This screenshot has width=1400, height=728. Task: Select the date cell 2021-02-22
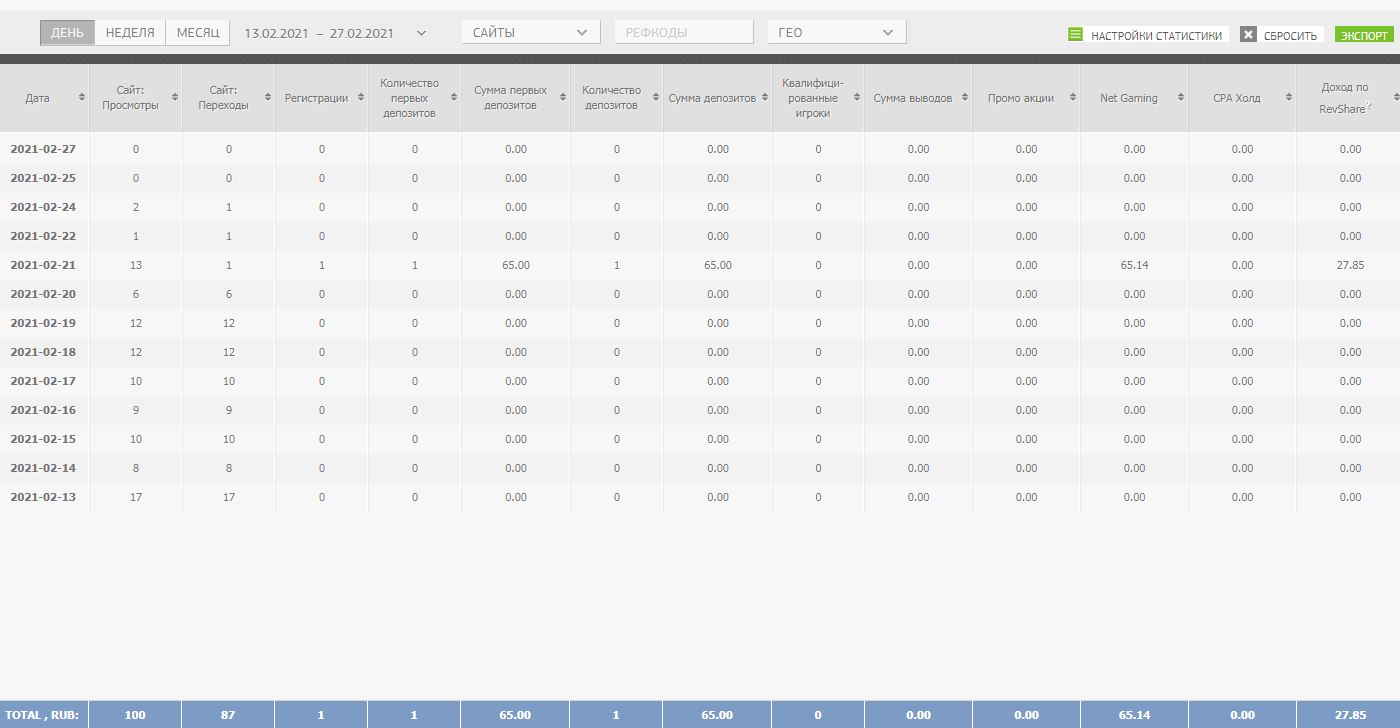(43, 236)
